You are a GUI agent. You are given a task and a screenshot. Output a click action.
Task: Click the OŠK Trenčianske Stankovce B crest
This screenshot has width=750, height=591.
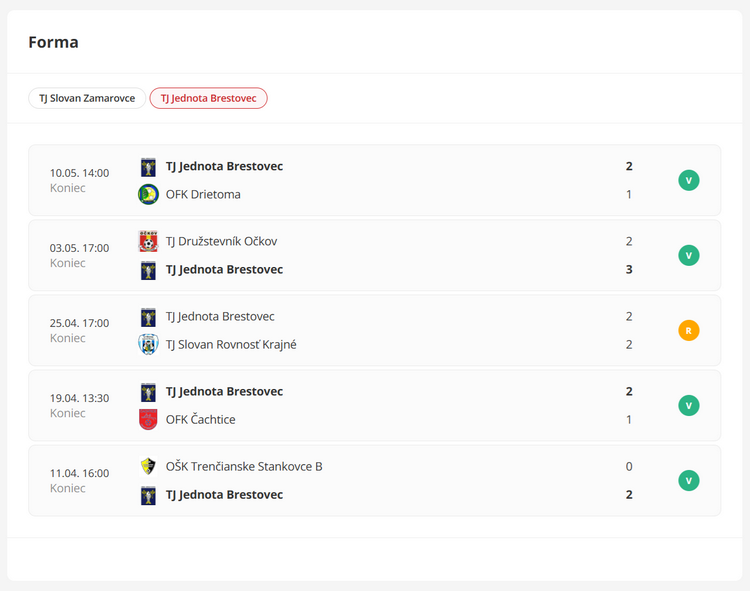[148, 466]
